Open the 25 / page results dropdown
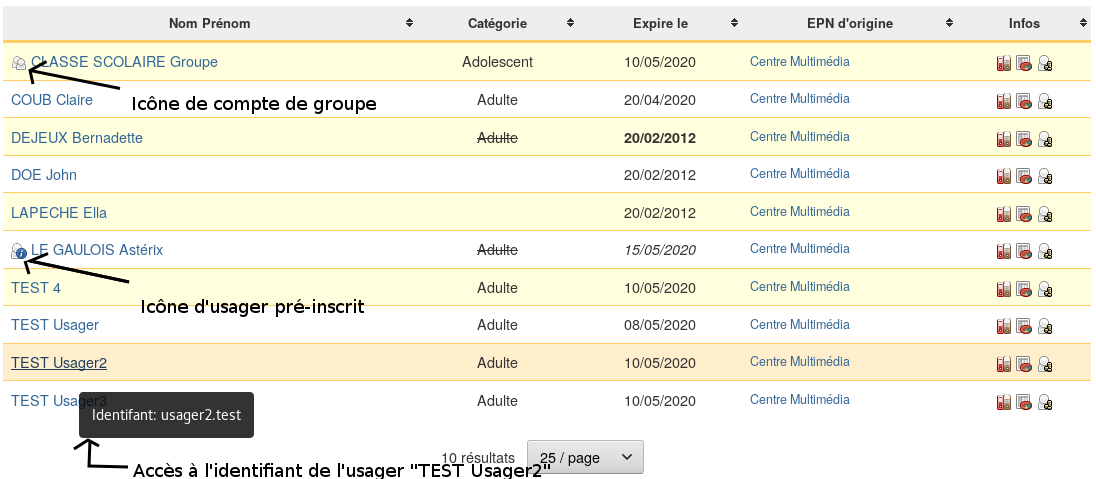Image resolution: width=1096 pixels, height=479 pixels. point(585,457)
